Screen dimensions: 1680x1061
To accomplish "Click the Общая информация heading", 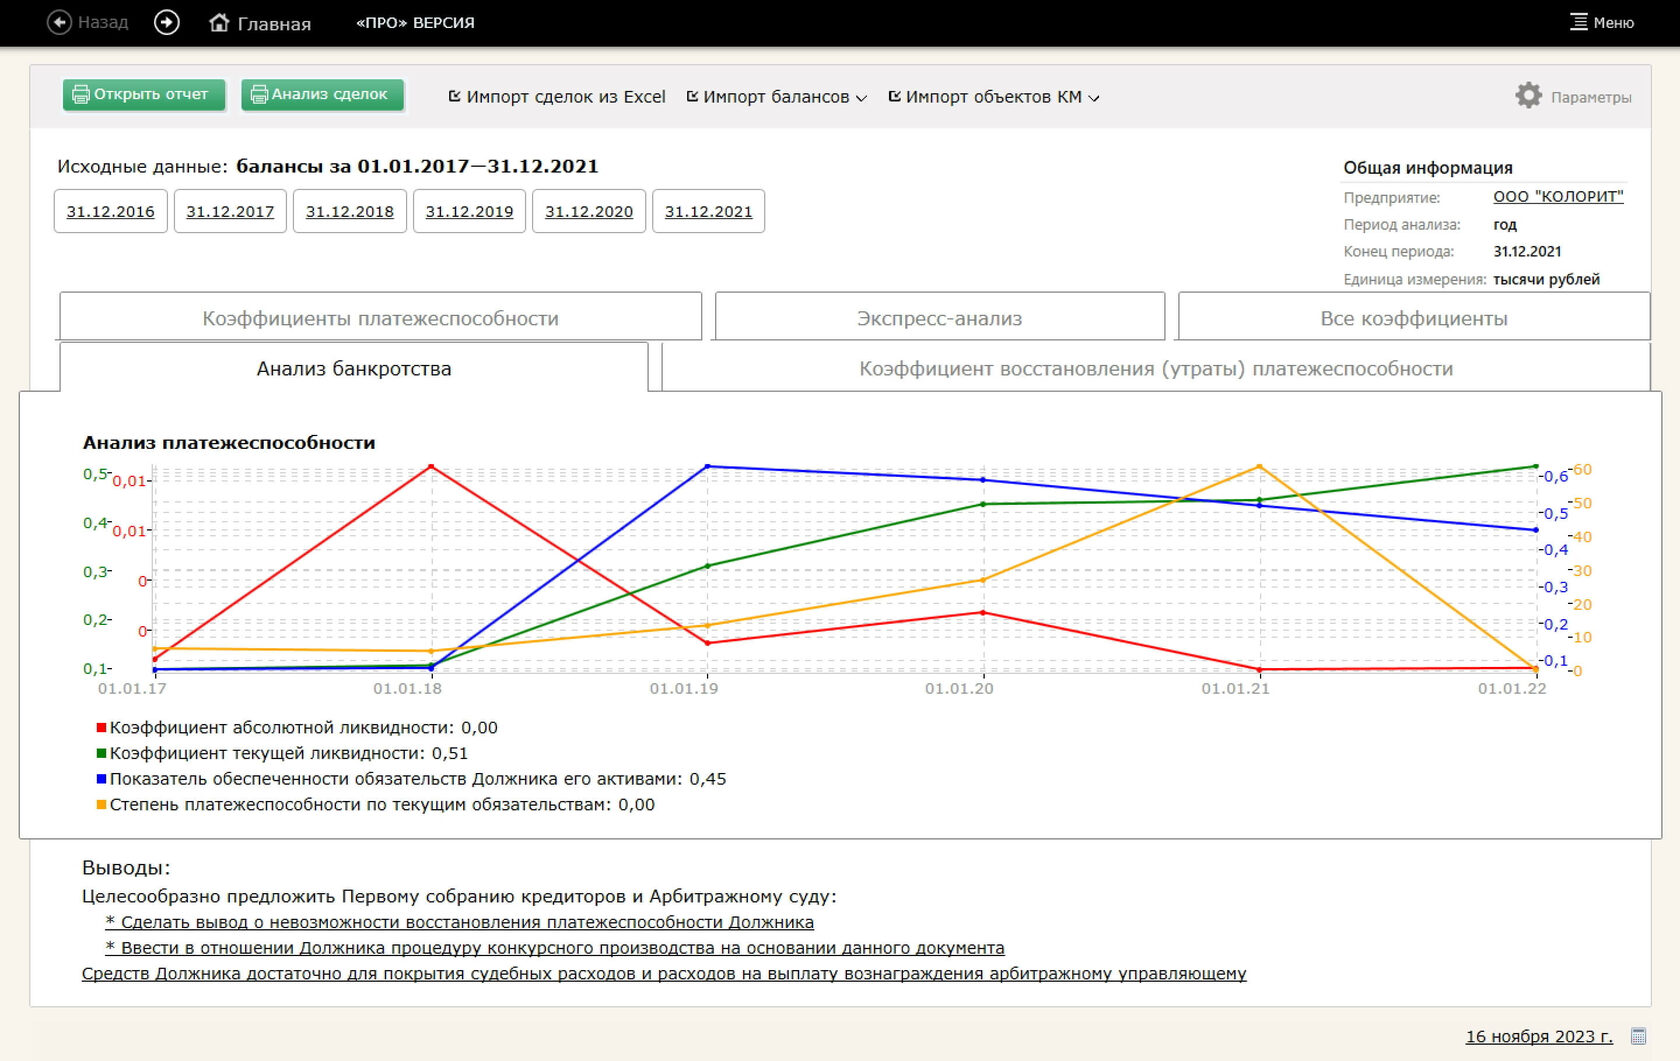I will coord(1428,168).
